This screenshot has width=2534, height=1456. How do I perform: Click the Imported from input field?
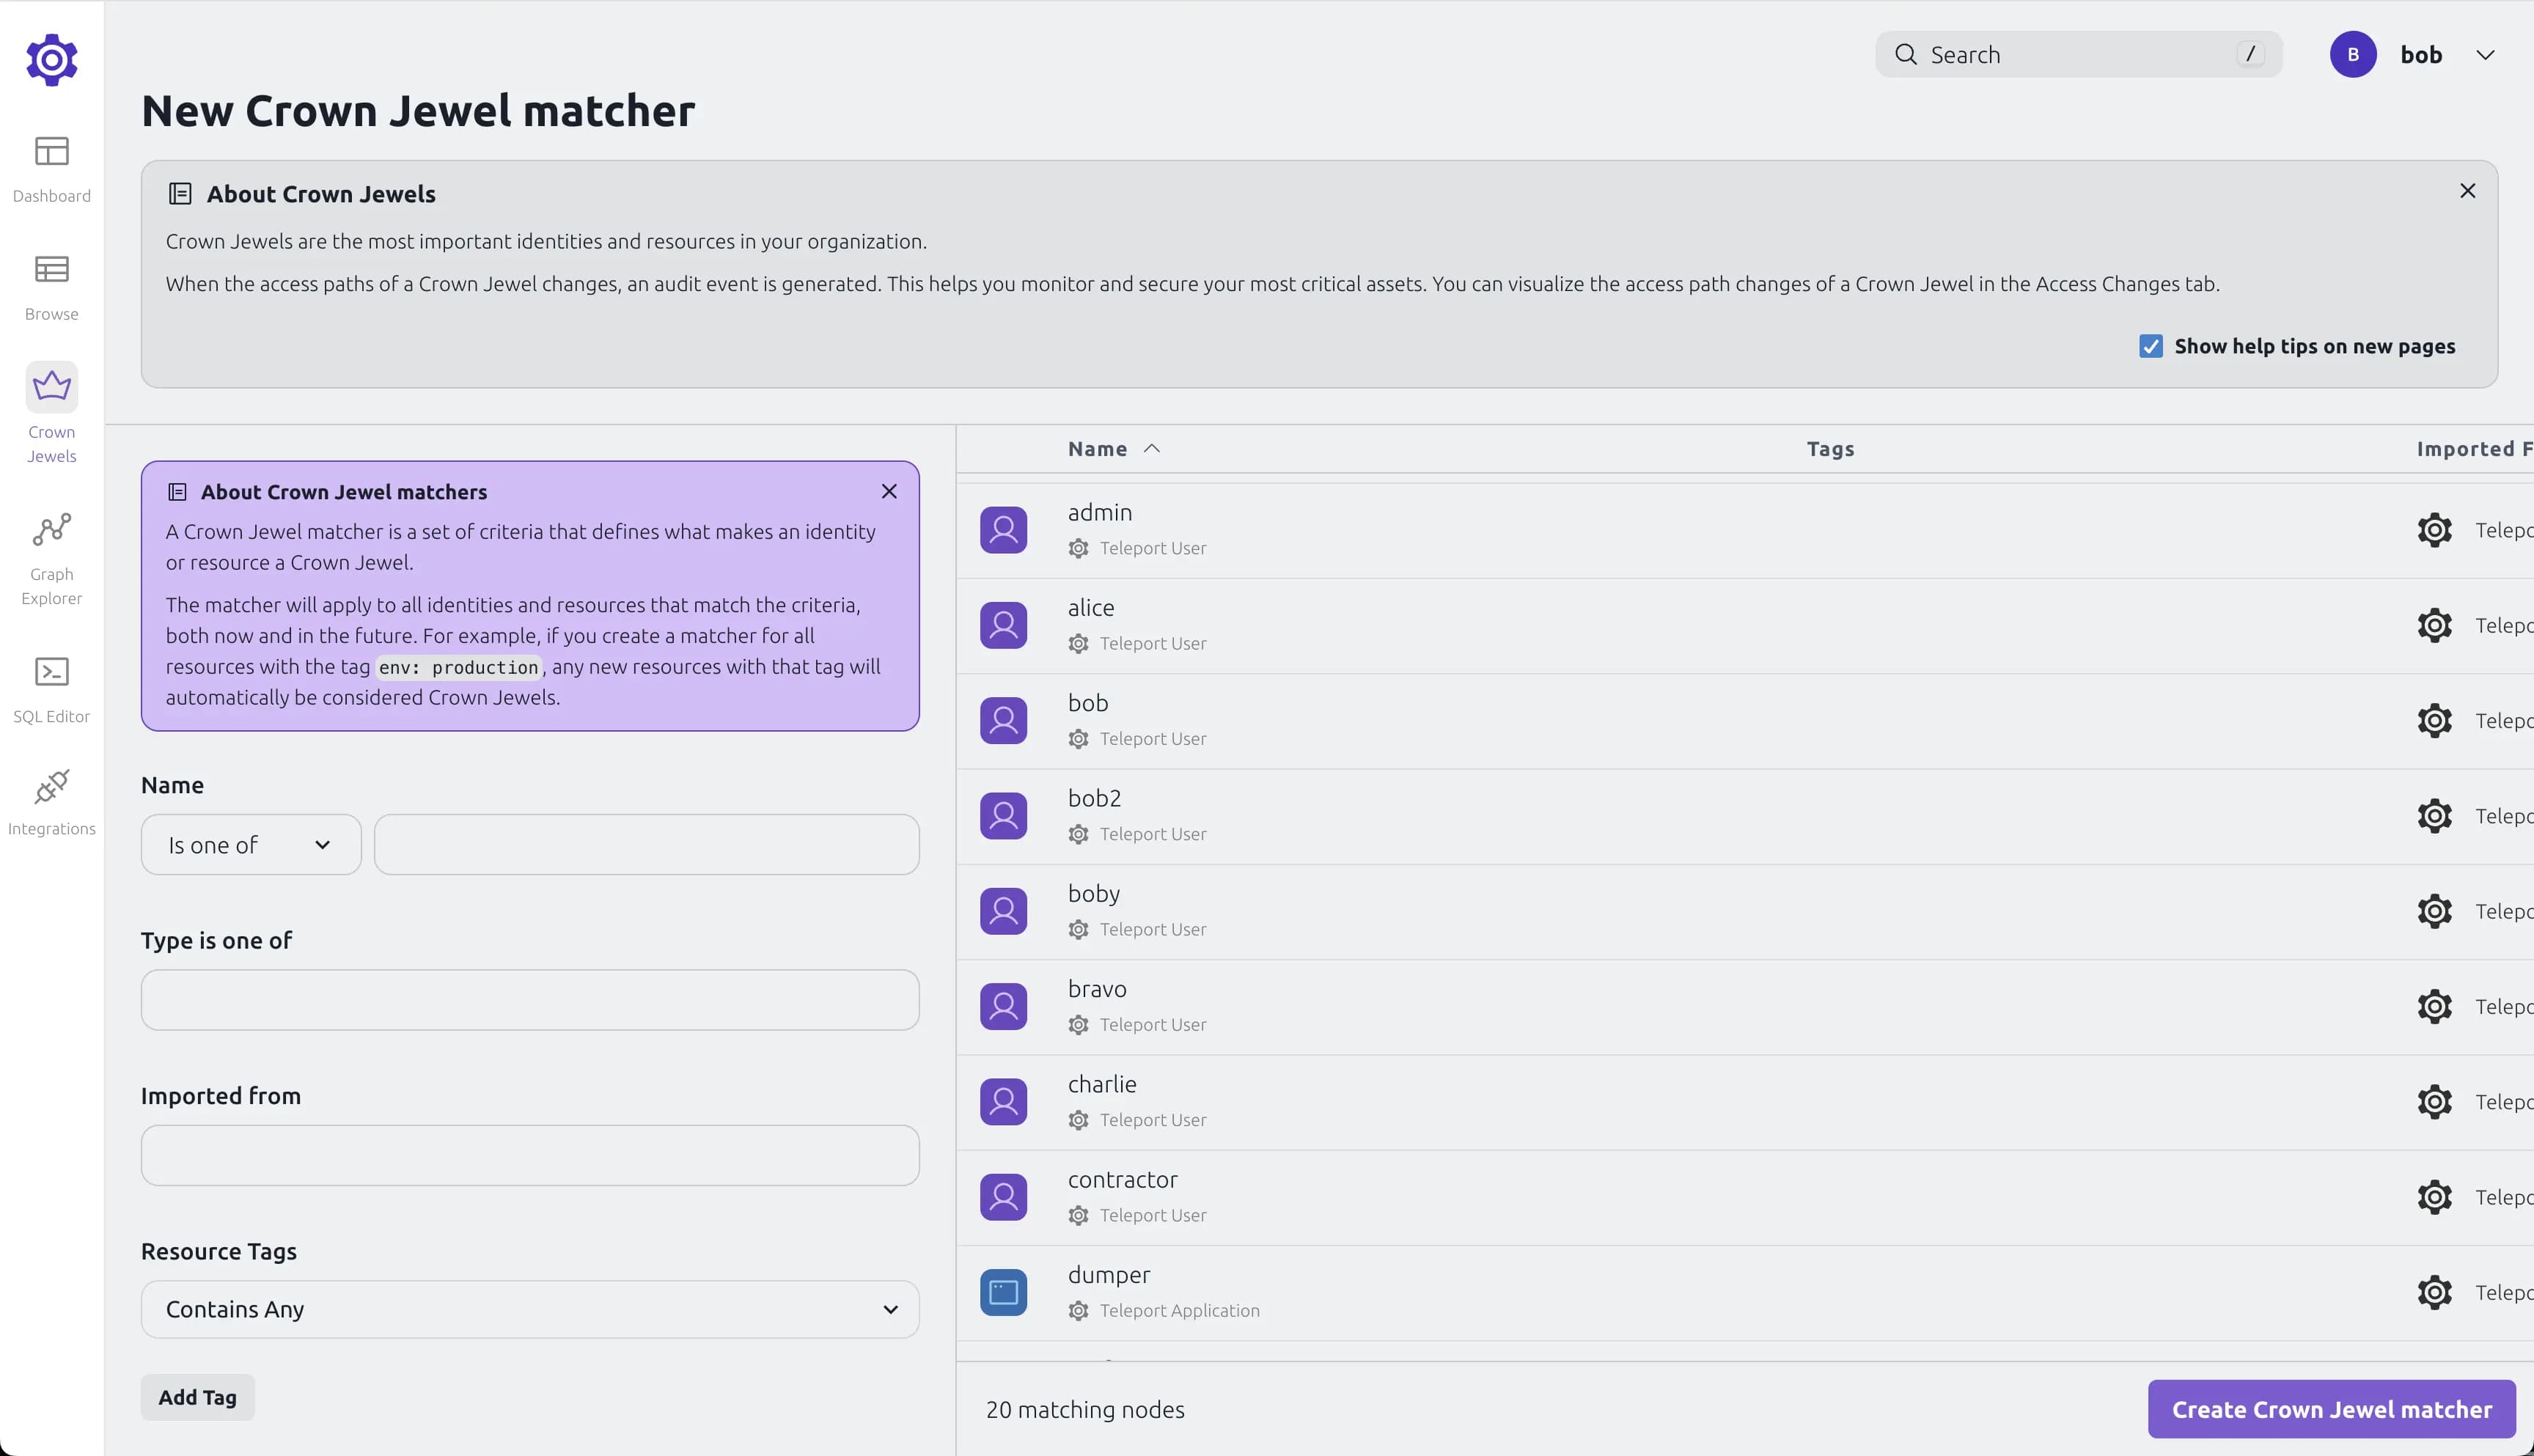click(531, 1155)
